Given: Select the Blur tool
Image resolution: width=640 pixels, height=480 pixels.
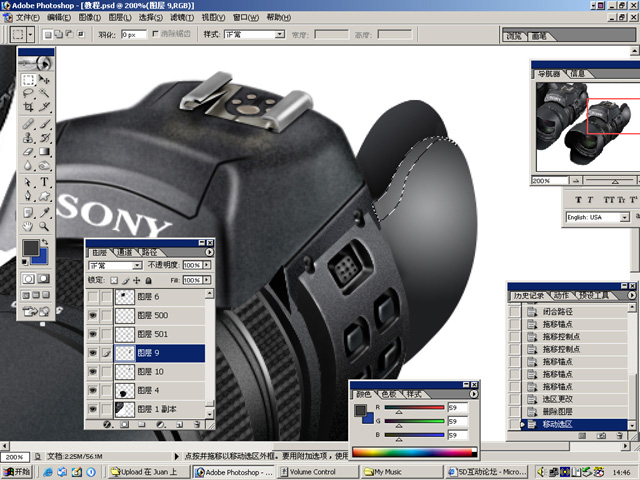Looking at the screenshot, I should coord(28,165).
